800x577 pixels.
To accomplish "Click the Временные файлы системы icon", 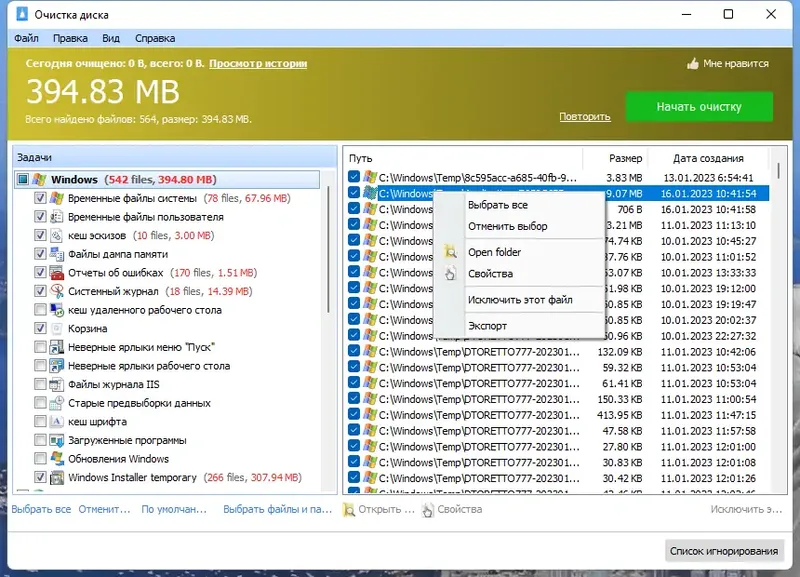I will 57,198.
